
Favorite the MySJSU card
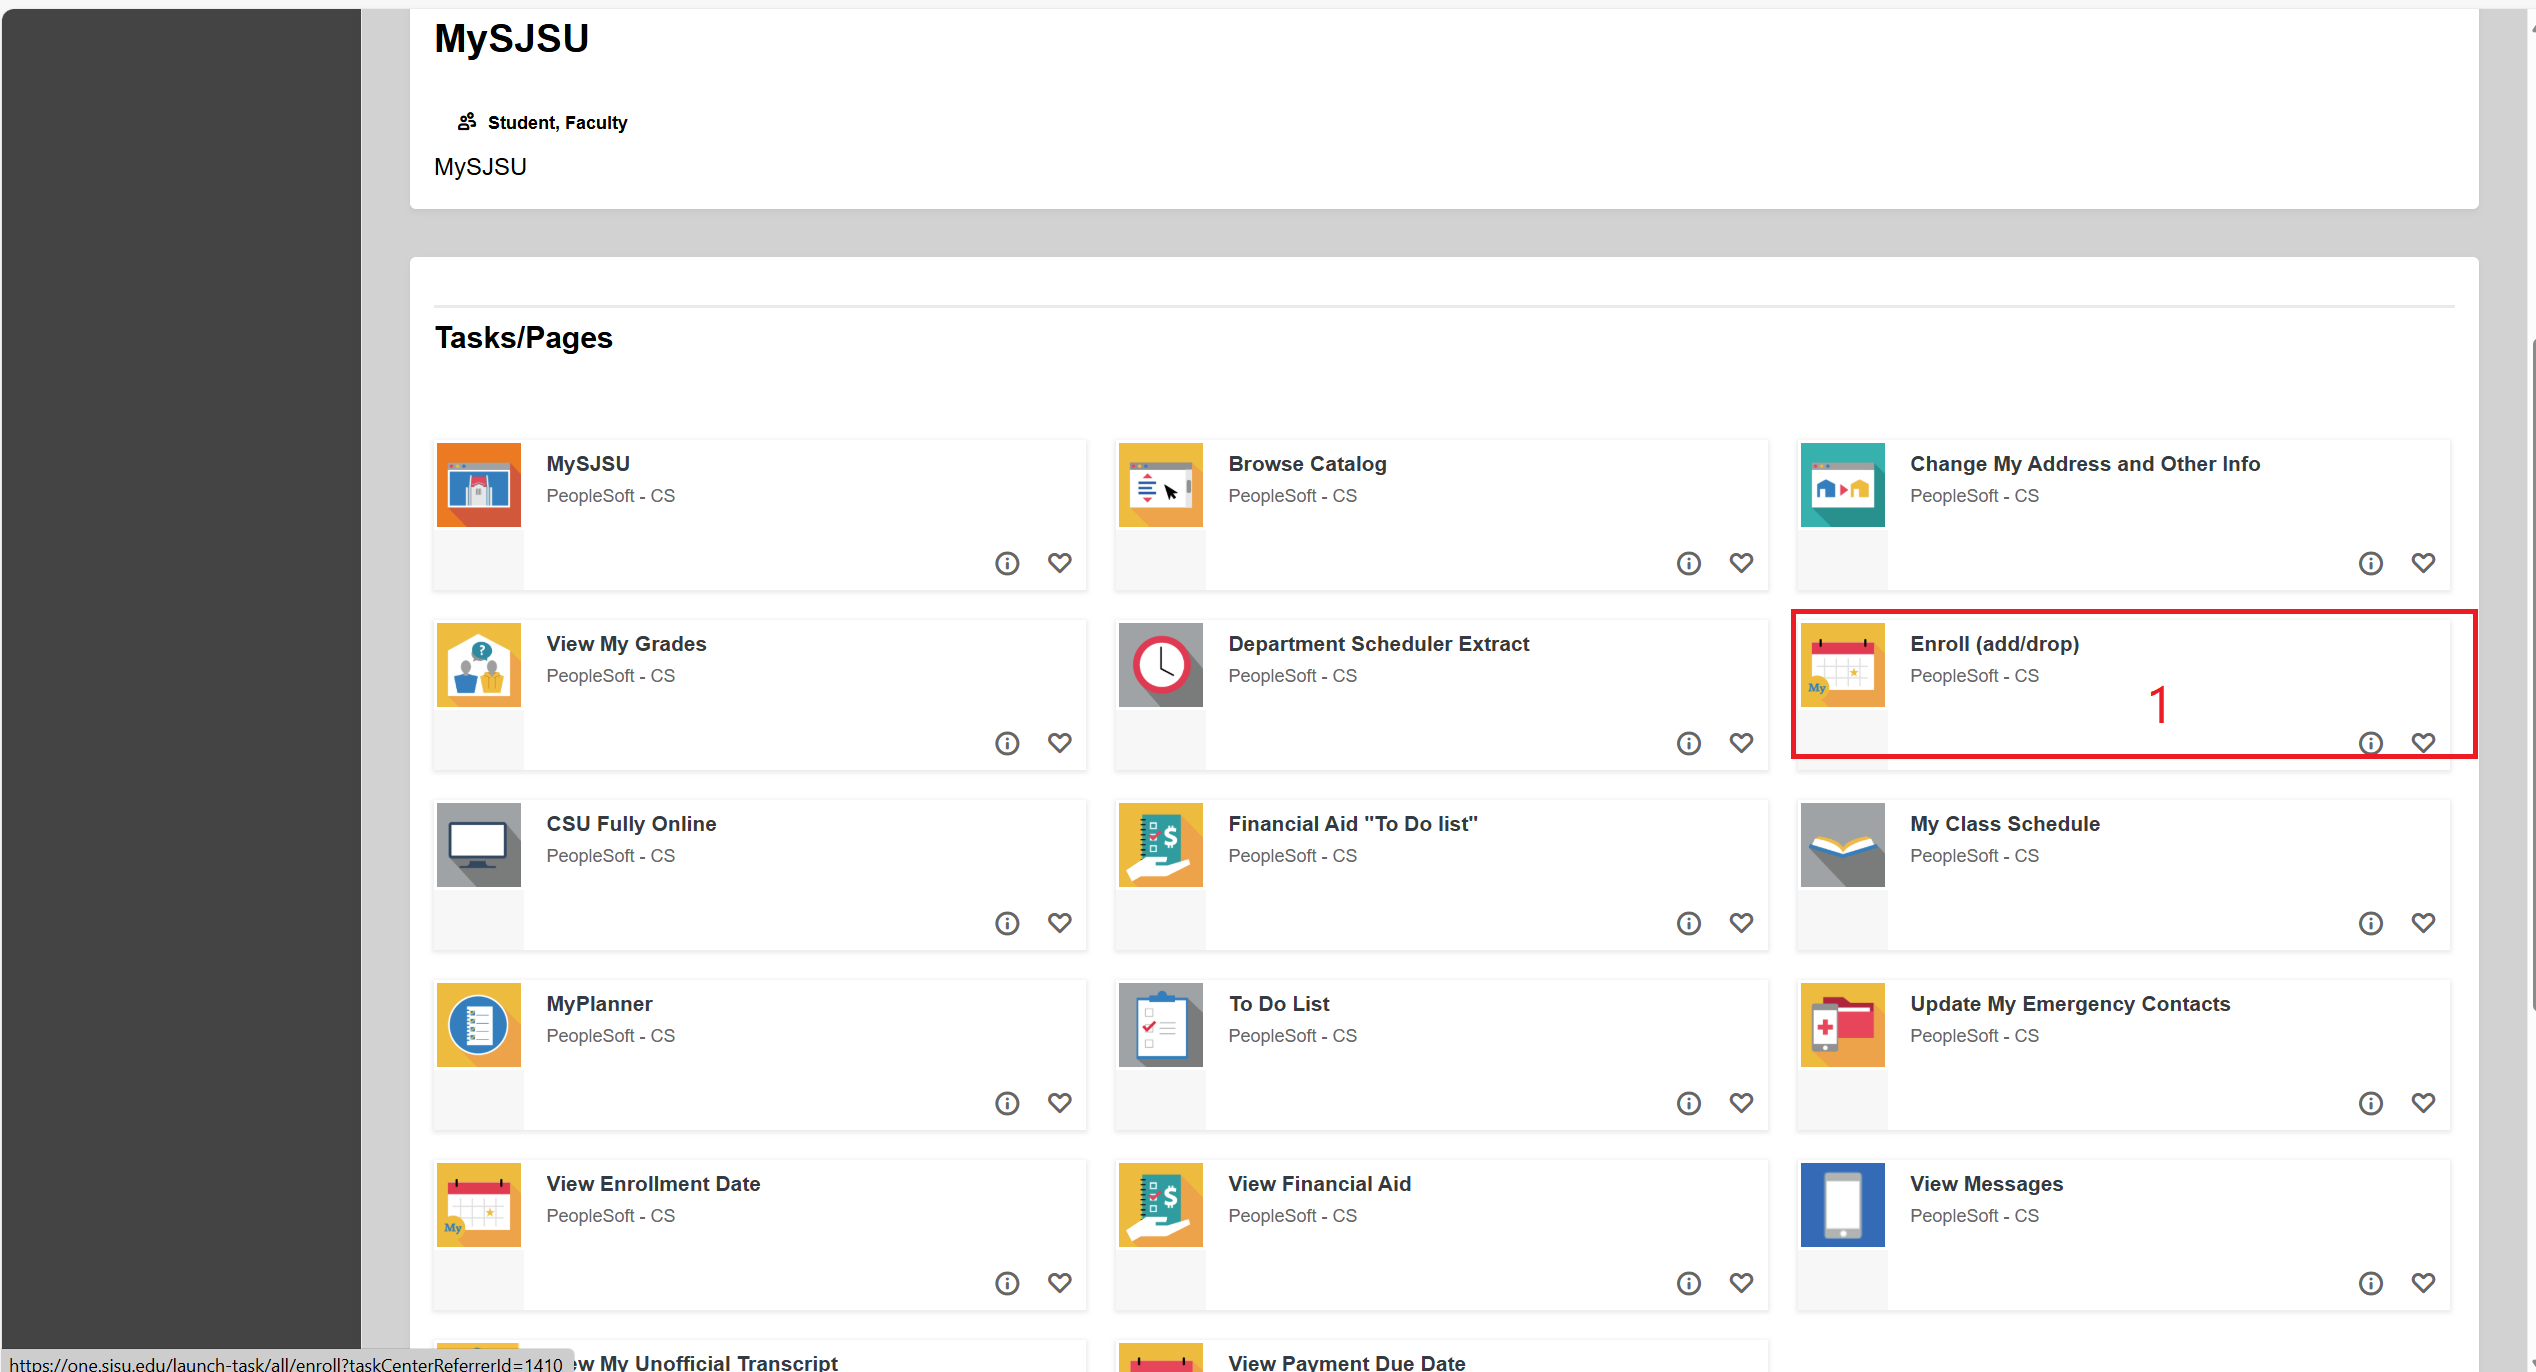(x=1060, y=563)
